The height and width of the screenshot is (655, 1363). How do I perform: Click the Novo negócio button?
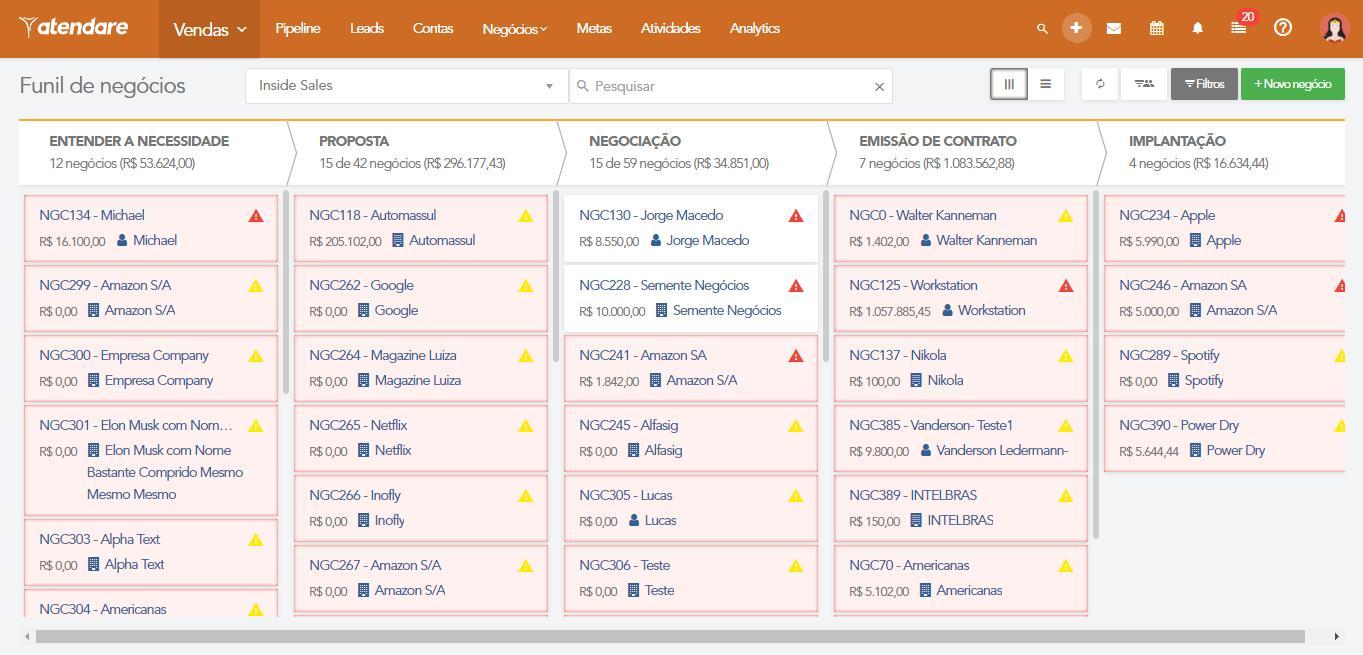1292,84
